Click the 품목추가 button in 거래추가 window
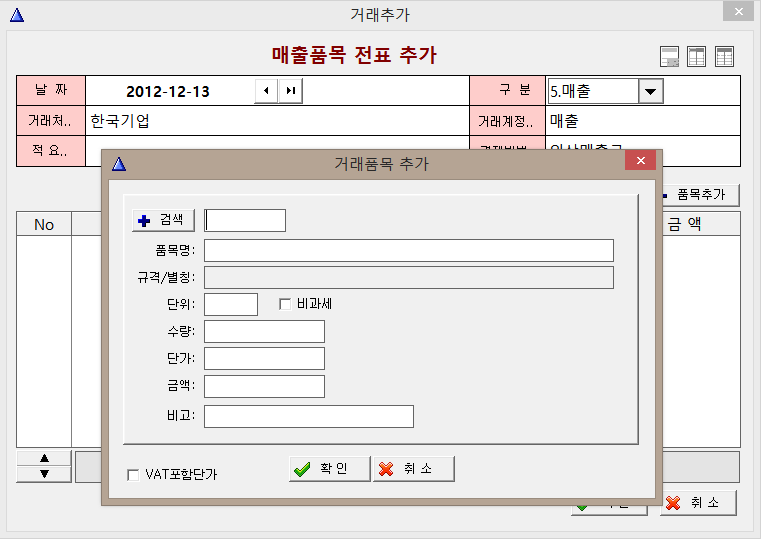761x539 pixels. coord(701,195)
